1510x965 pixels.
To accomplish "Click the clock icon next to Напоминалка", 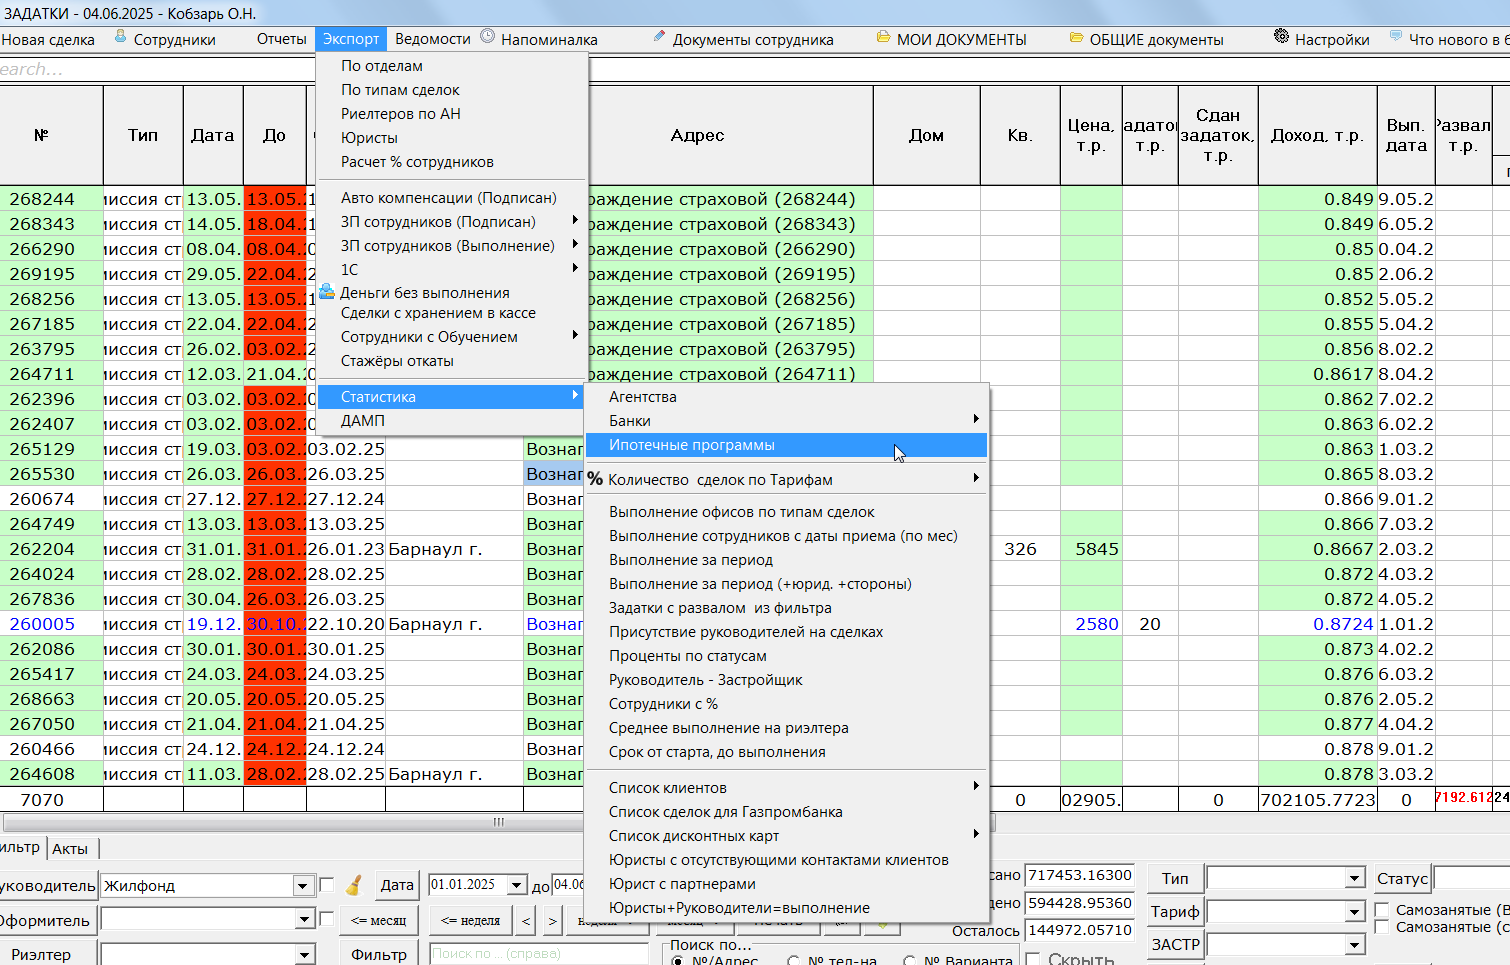I will [487, 37].
